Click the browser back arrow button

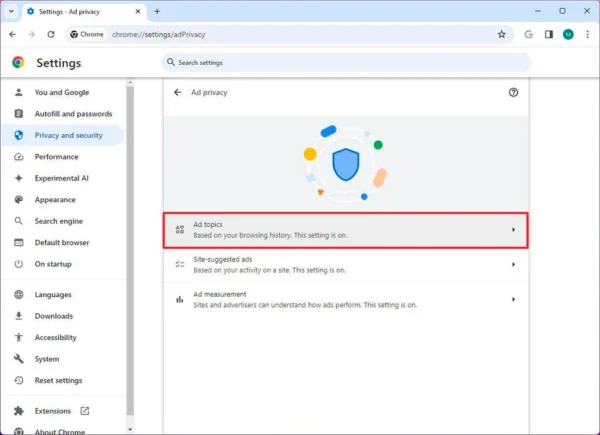(13, 34)
